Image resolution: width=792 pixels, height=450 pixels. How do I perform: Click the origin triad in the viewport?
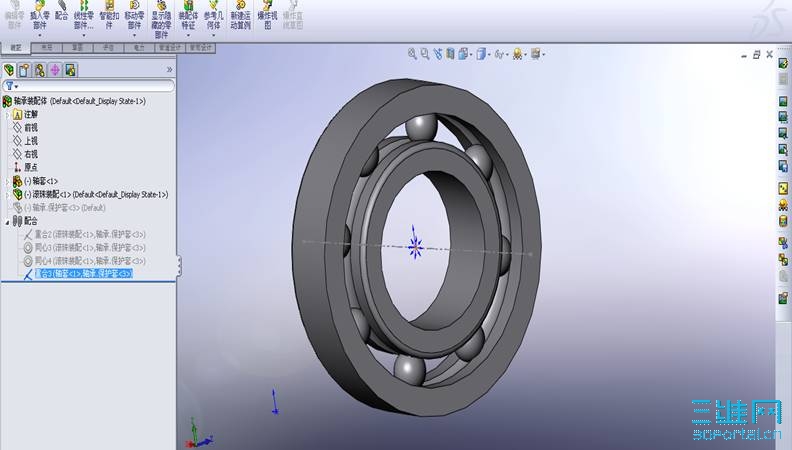coord(415,246)
